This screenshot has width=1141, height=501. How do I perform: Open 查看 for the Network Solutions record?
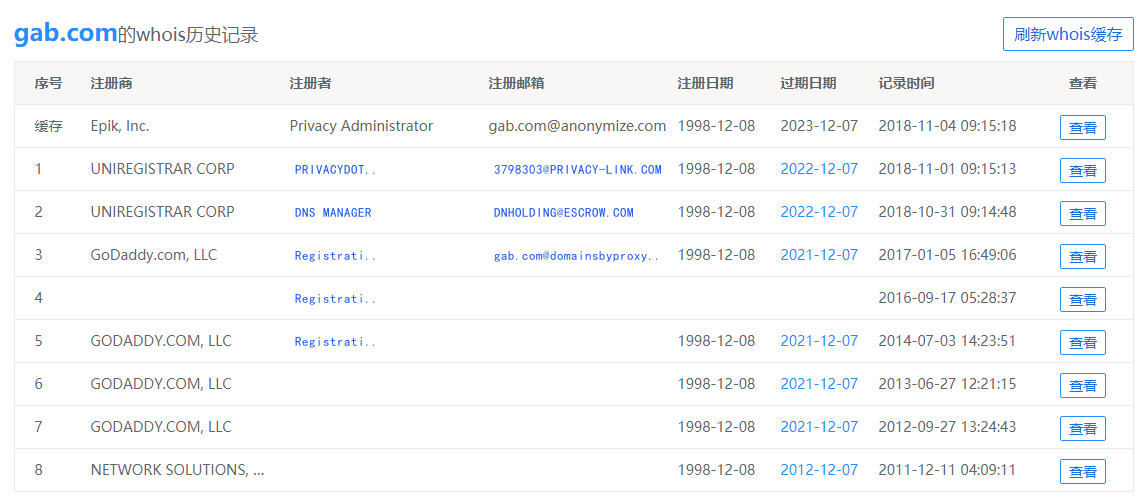click(x=1082, y=471)
